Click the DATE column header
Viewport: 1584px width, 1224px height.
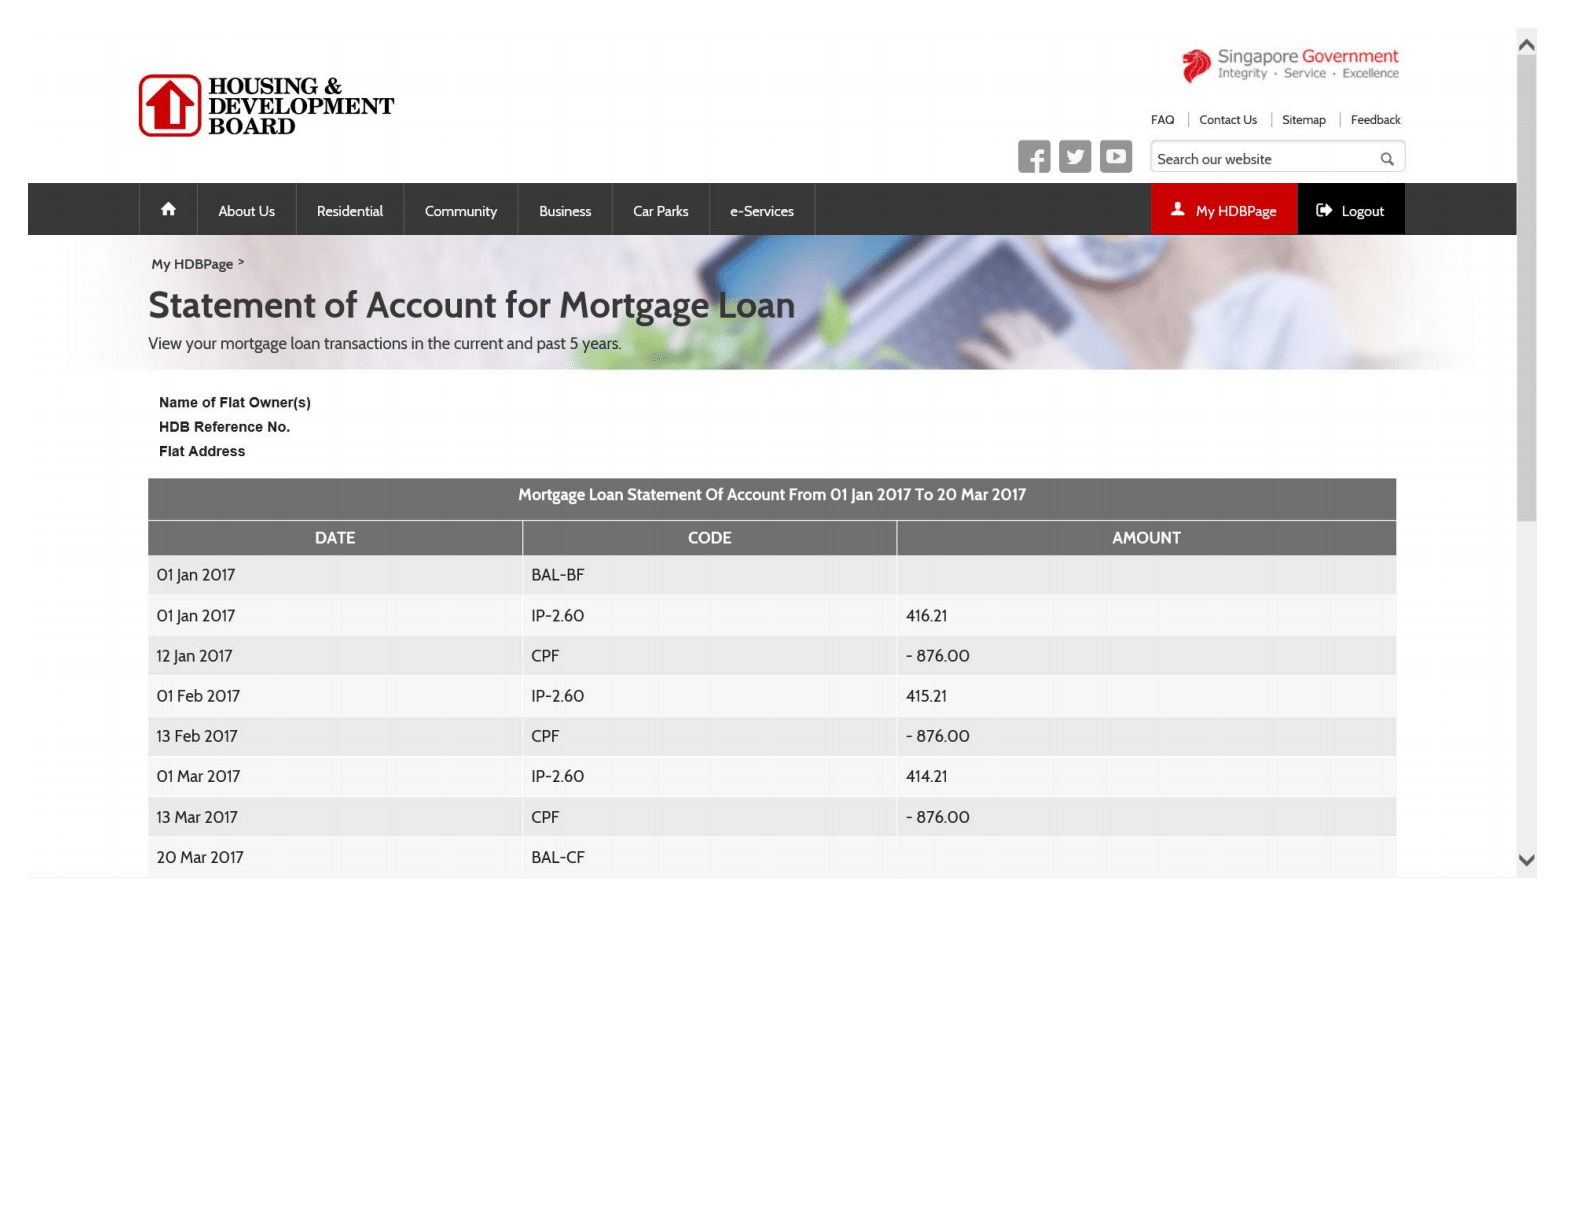335,538
